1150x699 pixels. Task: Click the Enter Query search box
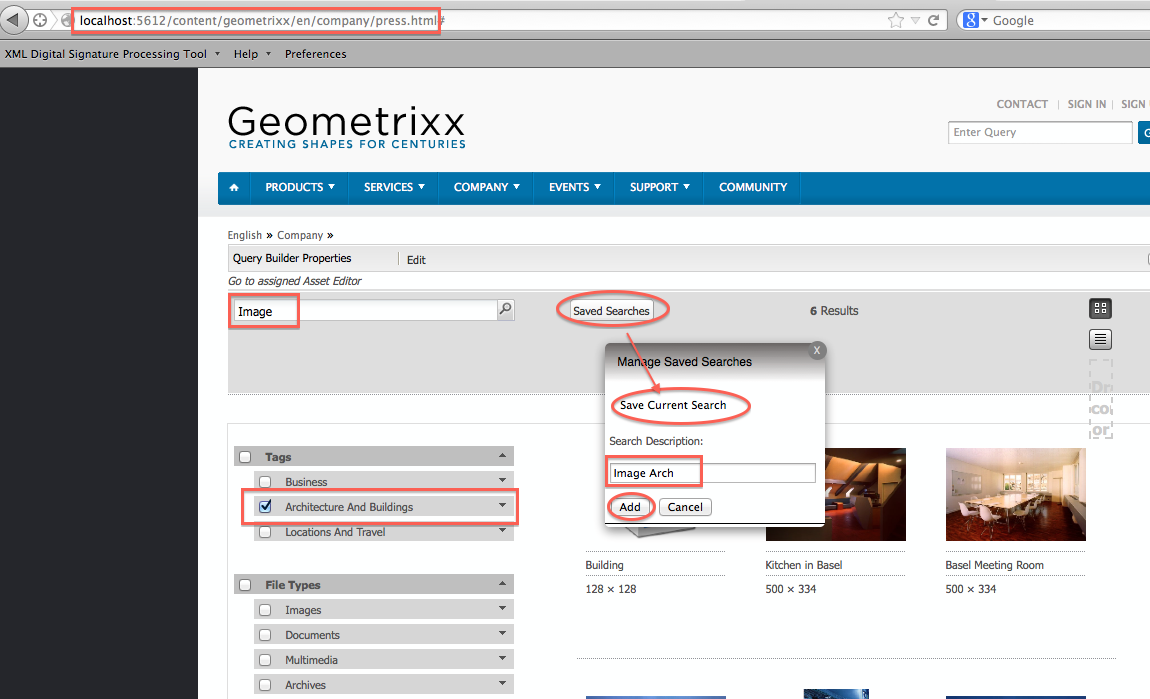(x=1040, y=132)
